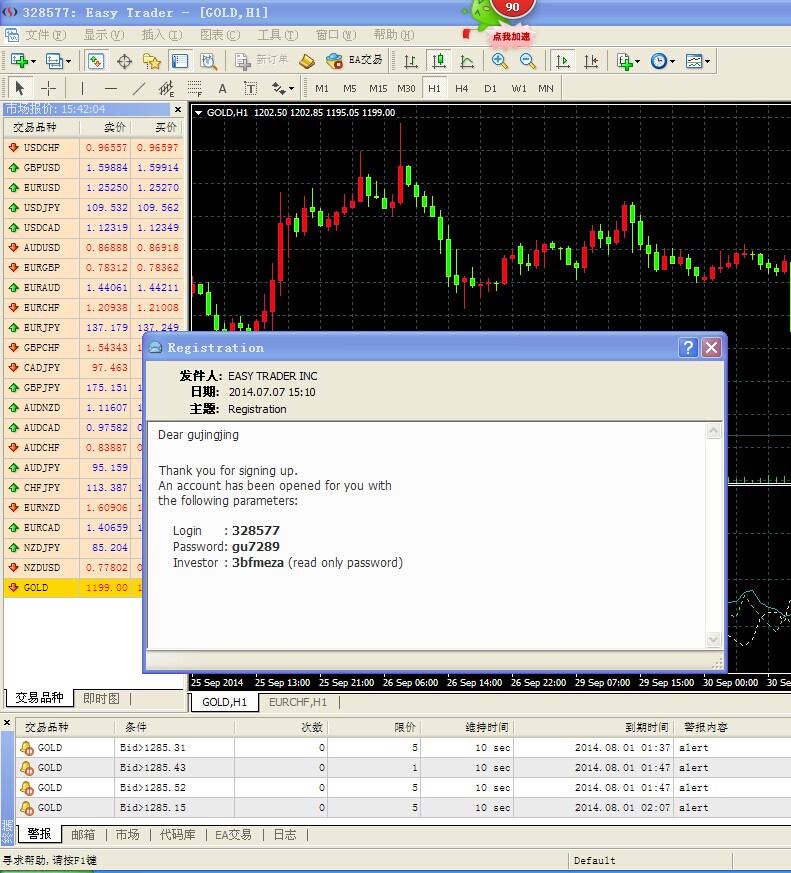
Task: Open the 文件(F) menu
Action: coord(46,35)
